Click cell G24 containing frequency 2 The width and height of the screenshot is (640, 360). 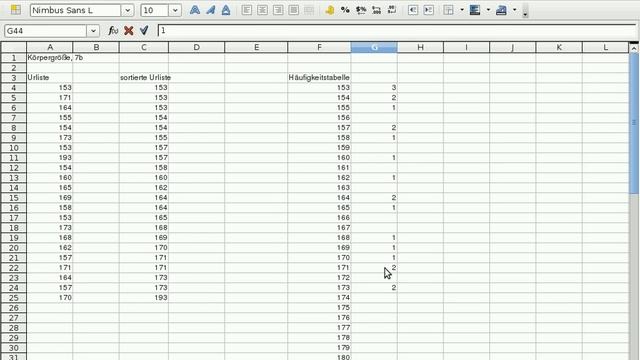coord(374,287)
